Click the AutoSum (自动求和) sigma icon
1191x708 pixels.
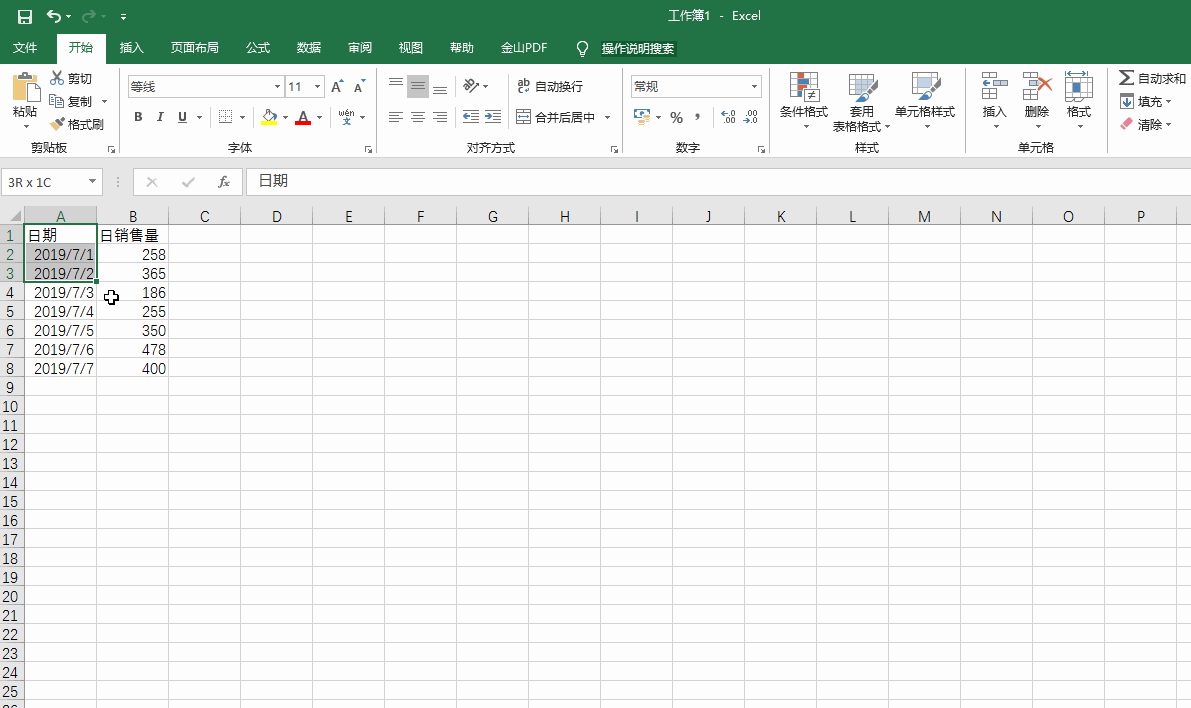point(1126,78)
